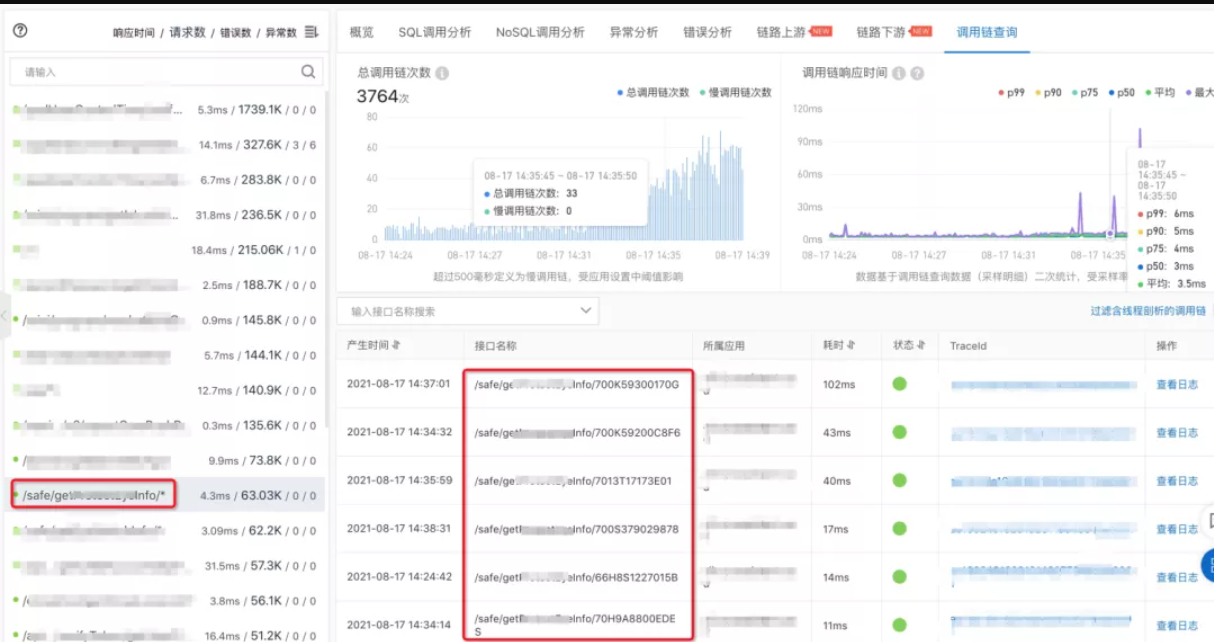Click the floating blue widget at right edge

tap(1207, 564)
